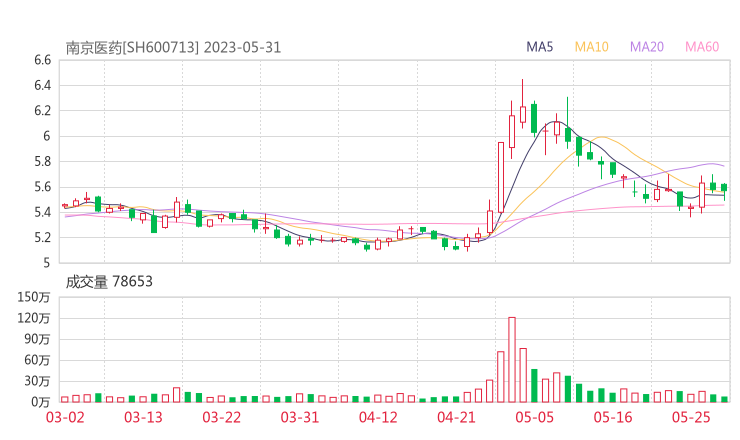Viewport: 740px width, 440px height.
Task: Click the 05-16 date axis label
Action: click(x=613, y=417)
